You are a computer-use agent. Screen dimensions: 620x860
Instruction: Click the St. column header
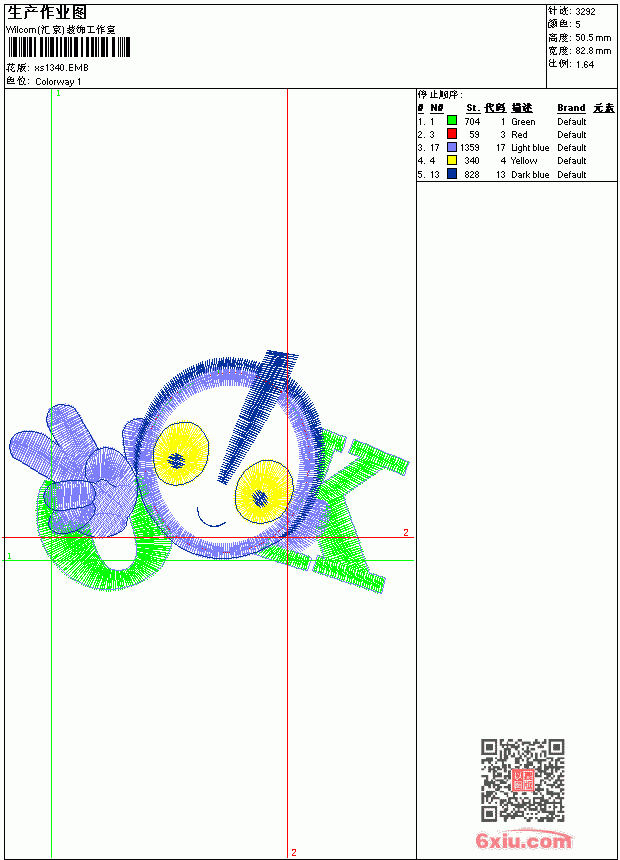pos(473,108)
